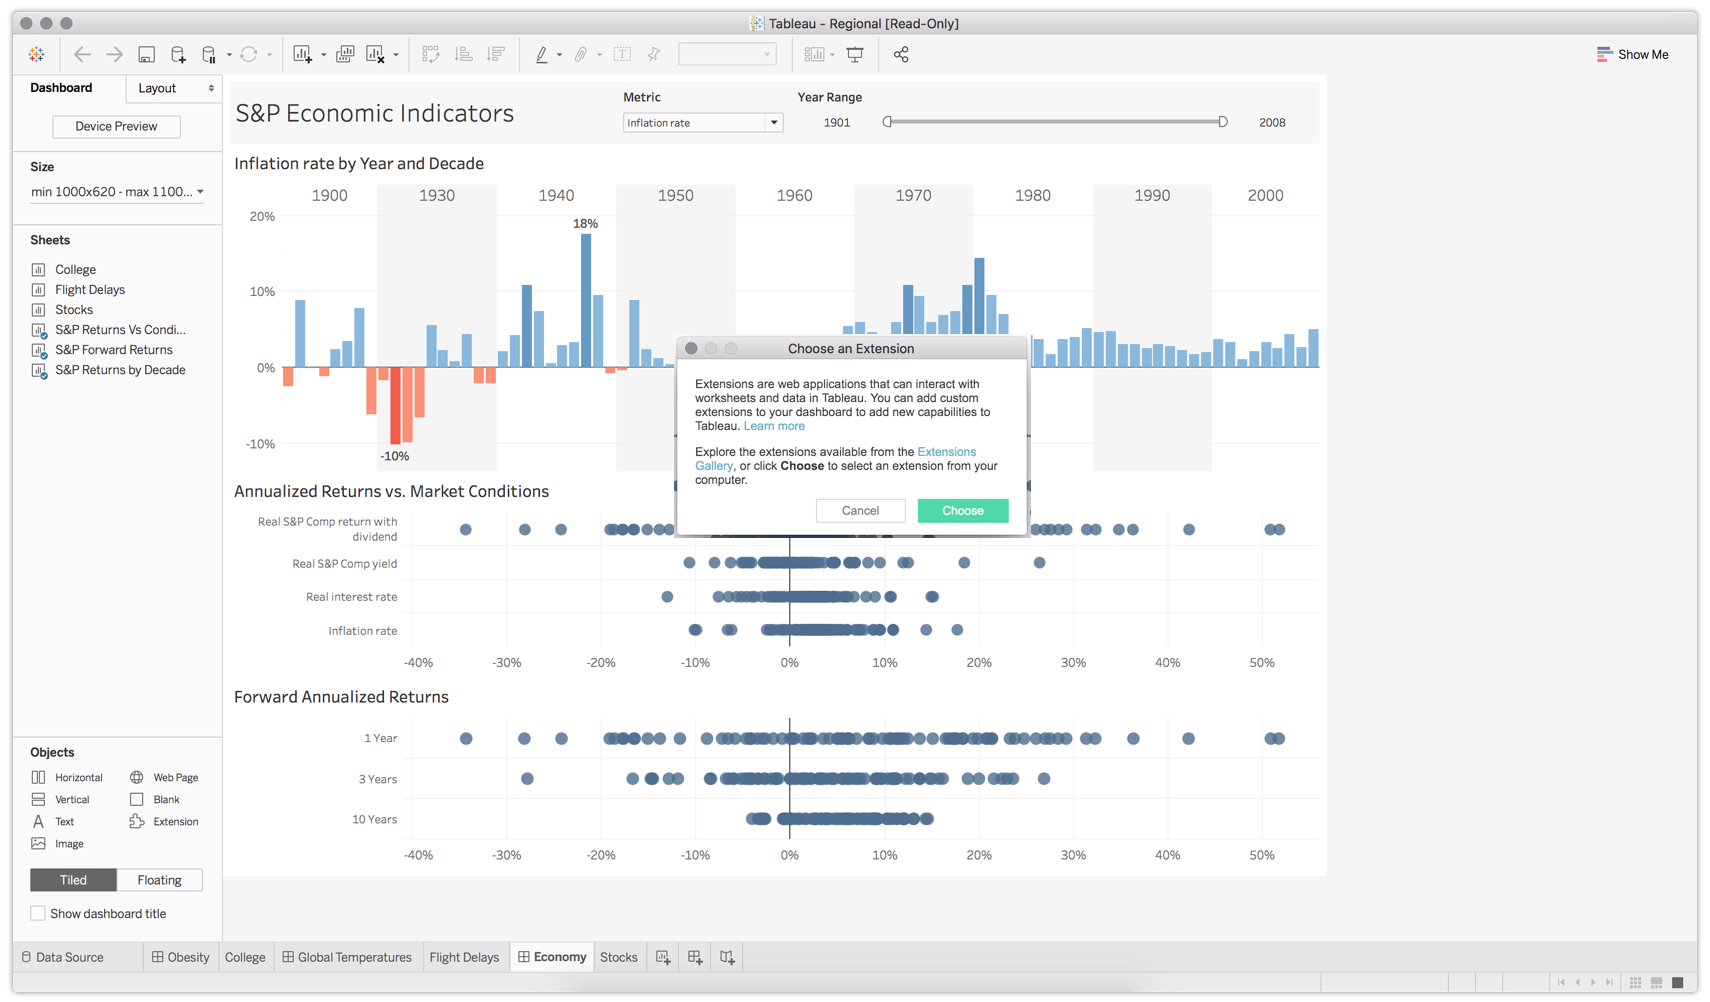This screenshot has width=1710, height=1002.
Task: Click the Highlight pen icon
Action: pos(541,54)
